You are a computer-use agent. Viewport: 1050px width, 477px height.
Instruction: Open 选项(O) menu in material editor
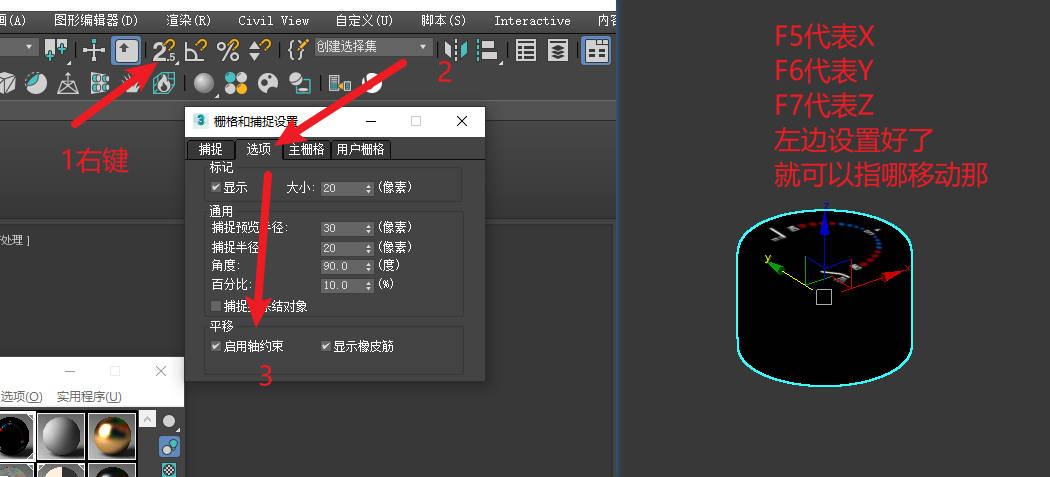[21, 397]
